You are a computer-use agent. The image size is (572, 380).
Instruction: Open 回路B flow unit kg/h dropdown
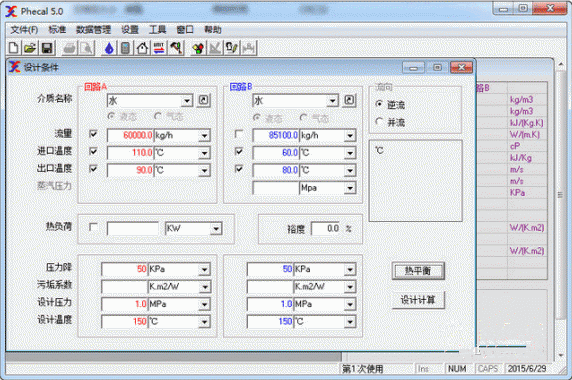[350, 136]
